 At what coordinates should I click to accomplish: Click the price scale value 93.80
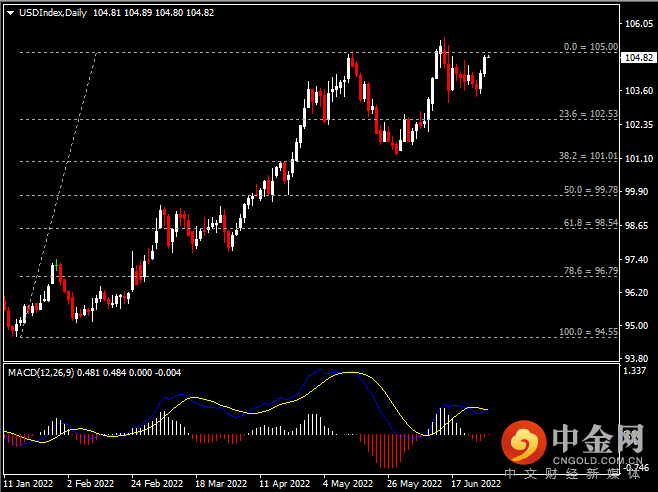[x=637, y=359]
